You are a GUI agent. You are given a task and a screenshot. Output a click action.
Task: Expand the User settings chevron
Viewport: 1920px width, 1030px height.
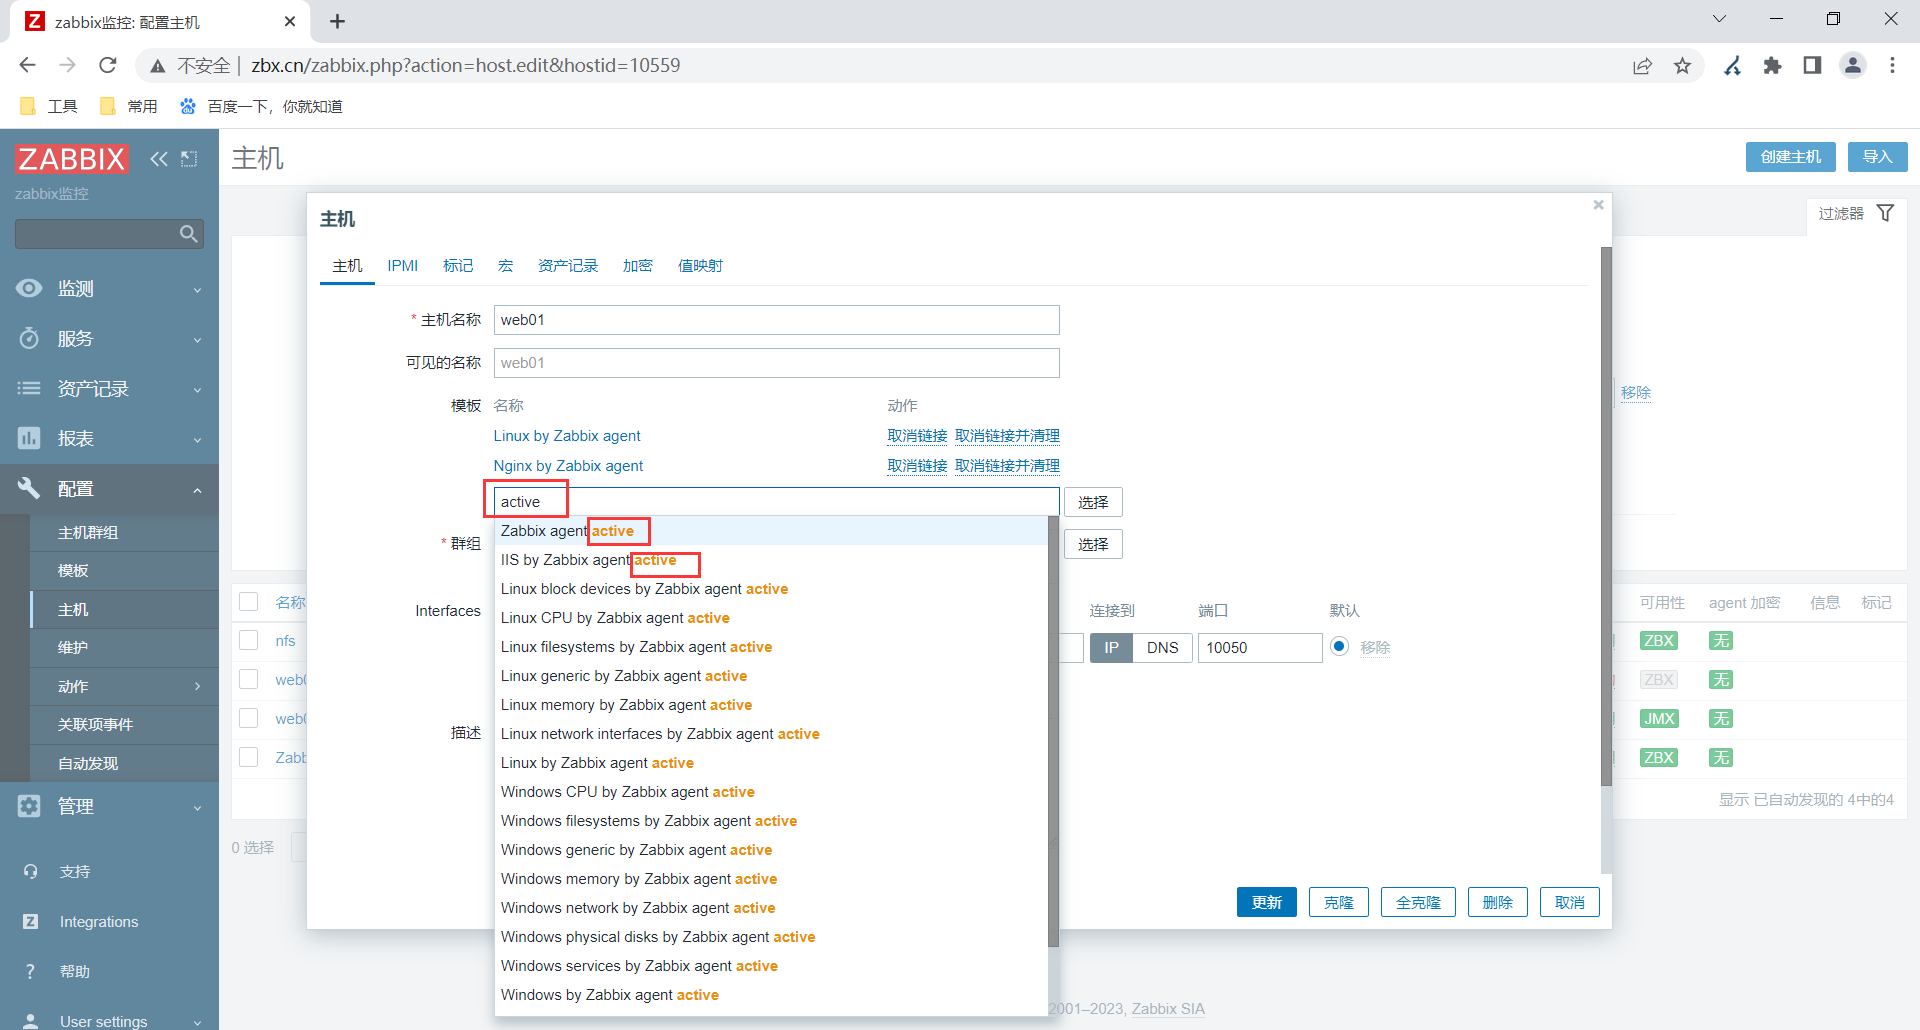point(197,1022)
